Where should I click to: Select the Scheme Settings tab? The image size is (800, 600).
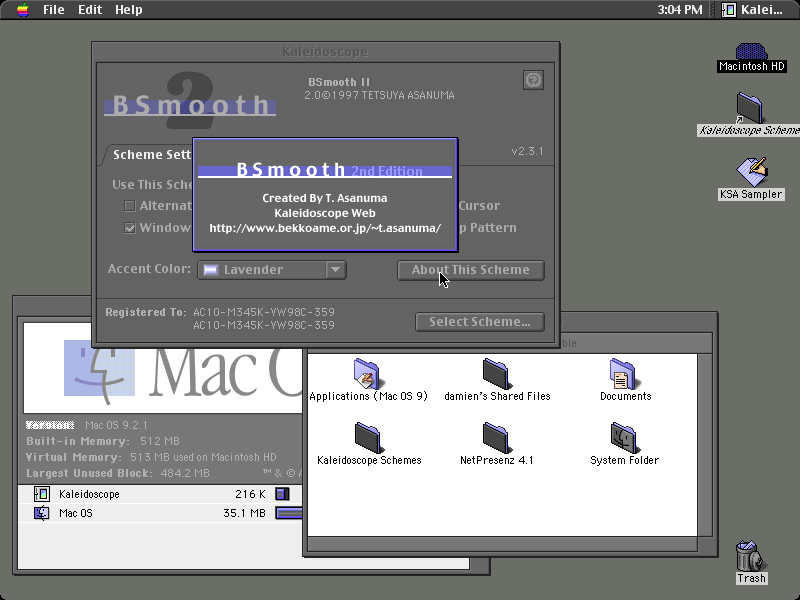point(151,155)
